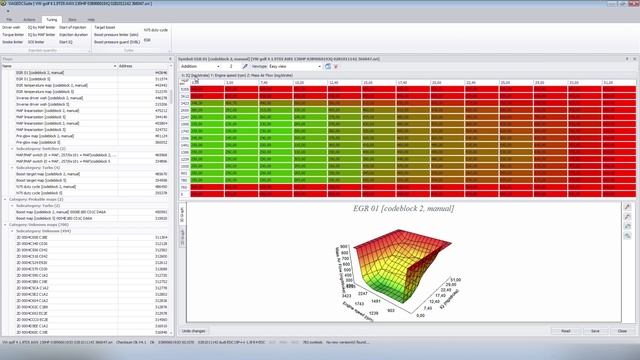
Task: Collapse Subcategory Turbo (4) group
Action: pos(12,168)
